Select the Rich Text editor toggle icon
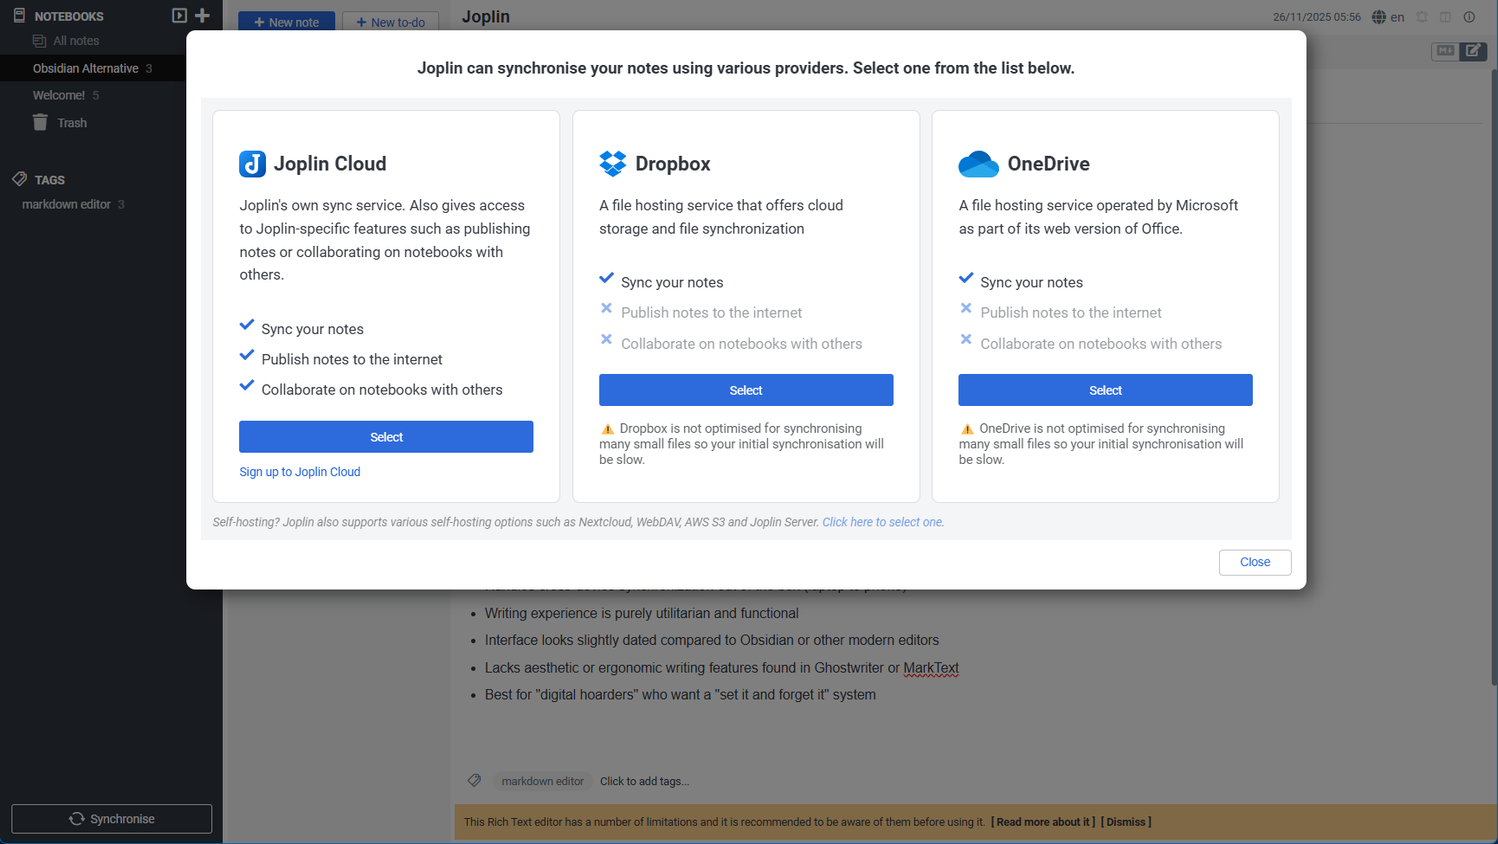Screen dimensions: 1498x844 coord(1473,50)
